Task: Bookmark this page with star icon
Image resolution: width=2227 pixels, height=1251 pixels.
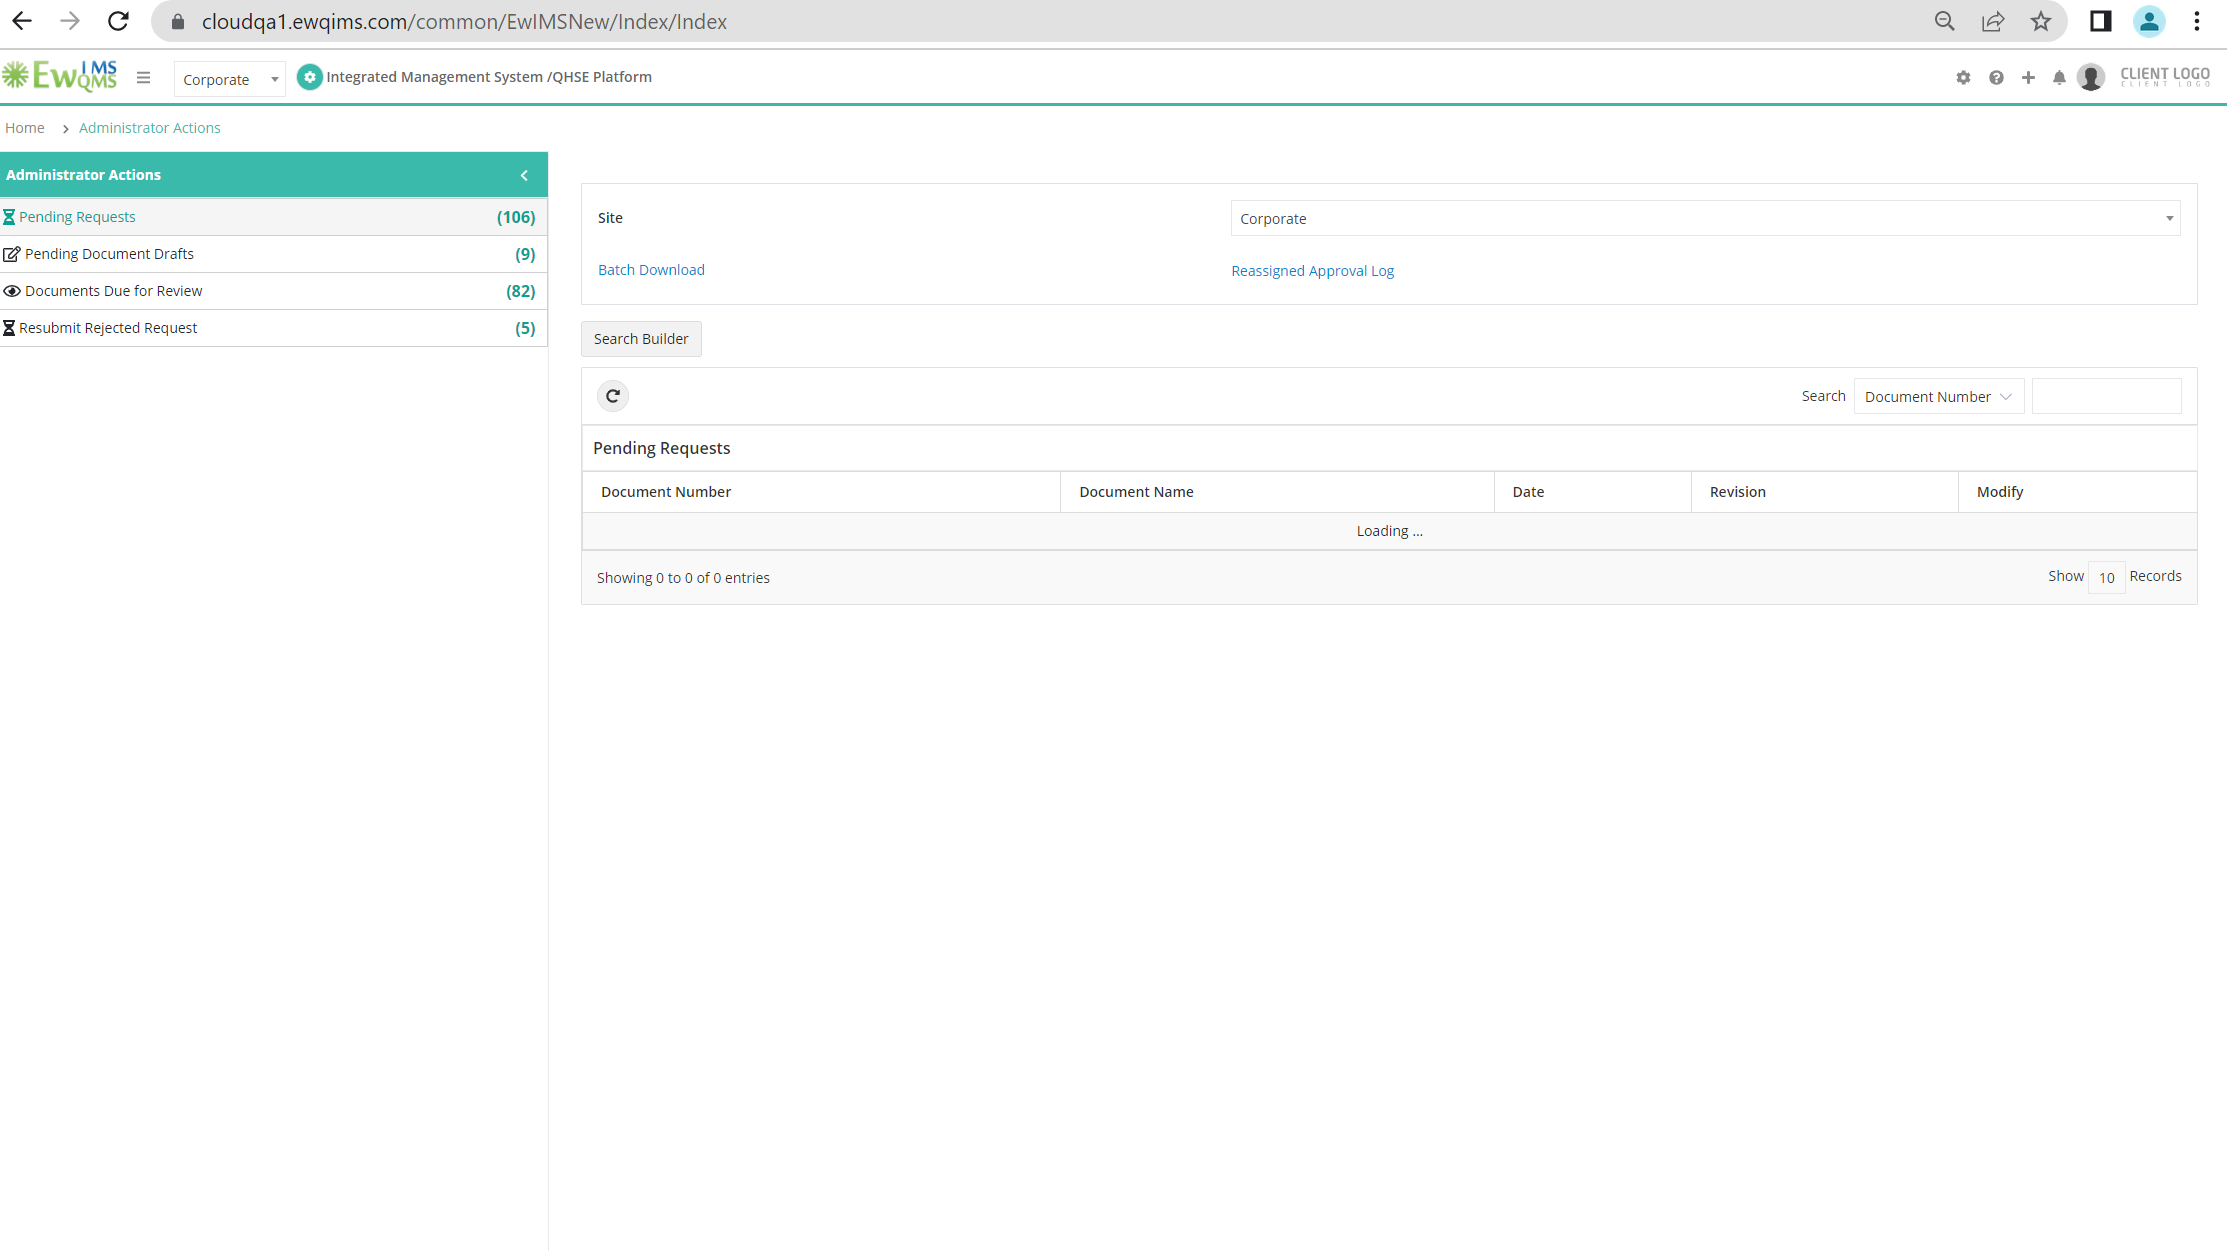Action: [2041, 21]
